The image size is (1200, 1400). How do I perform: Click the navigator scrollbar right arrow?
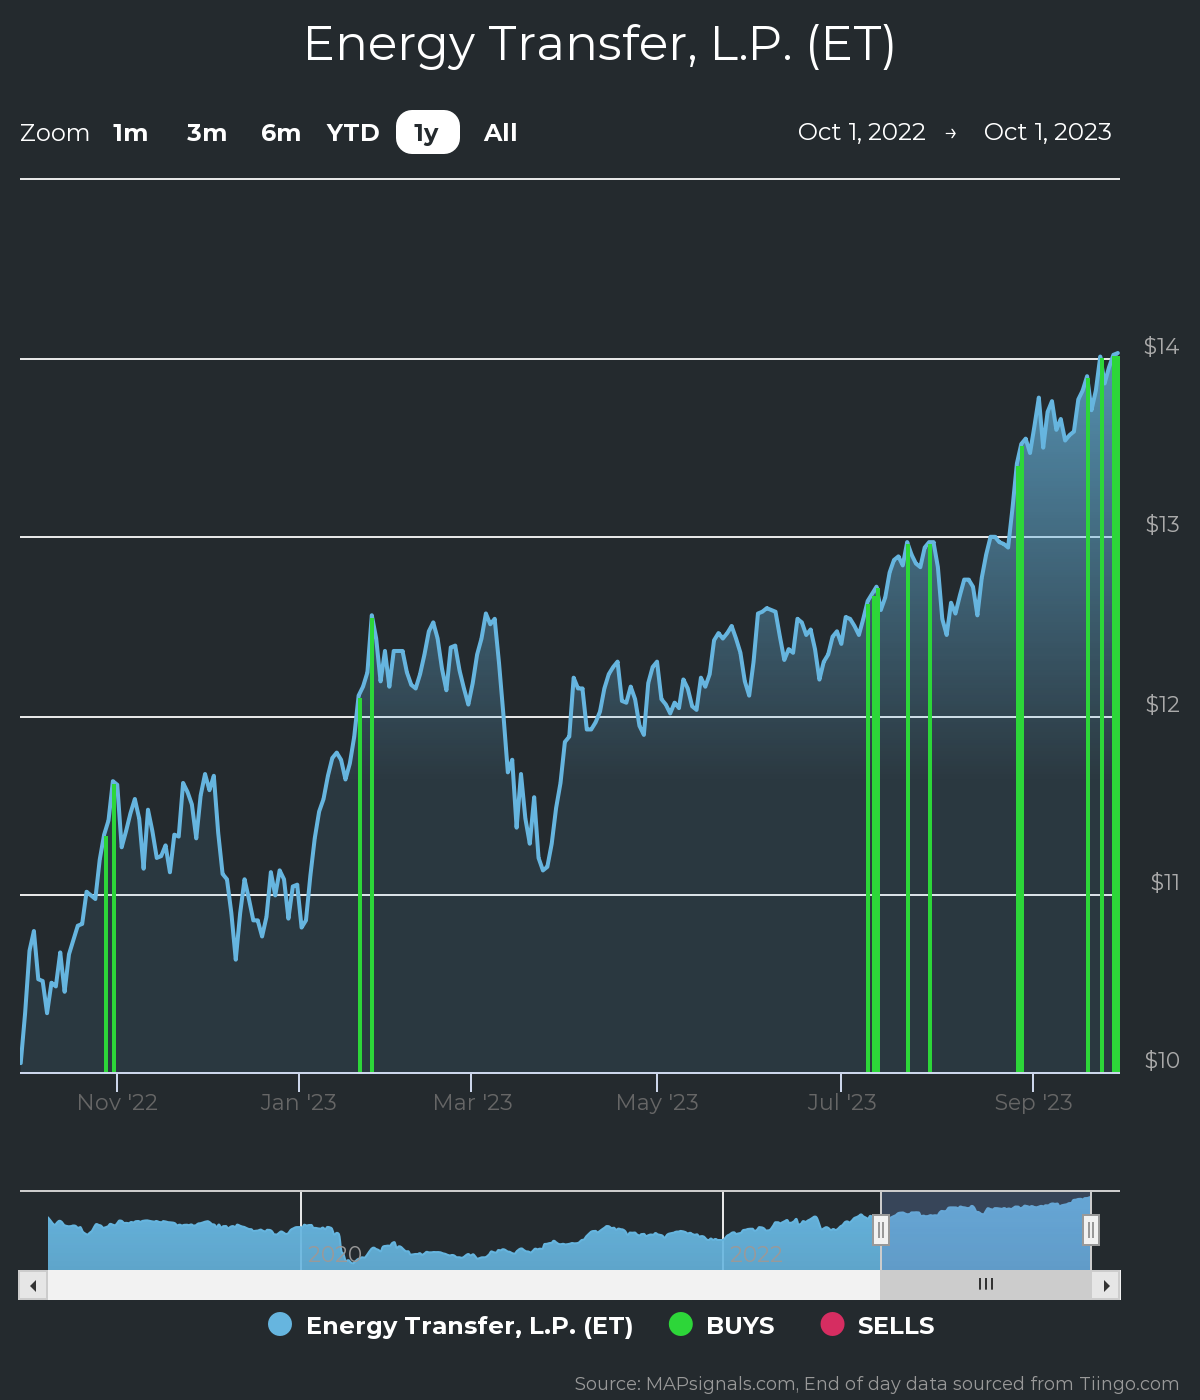click(1106, 1285)
